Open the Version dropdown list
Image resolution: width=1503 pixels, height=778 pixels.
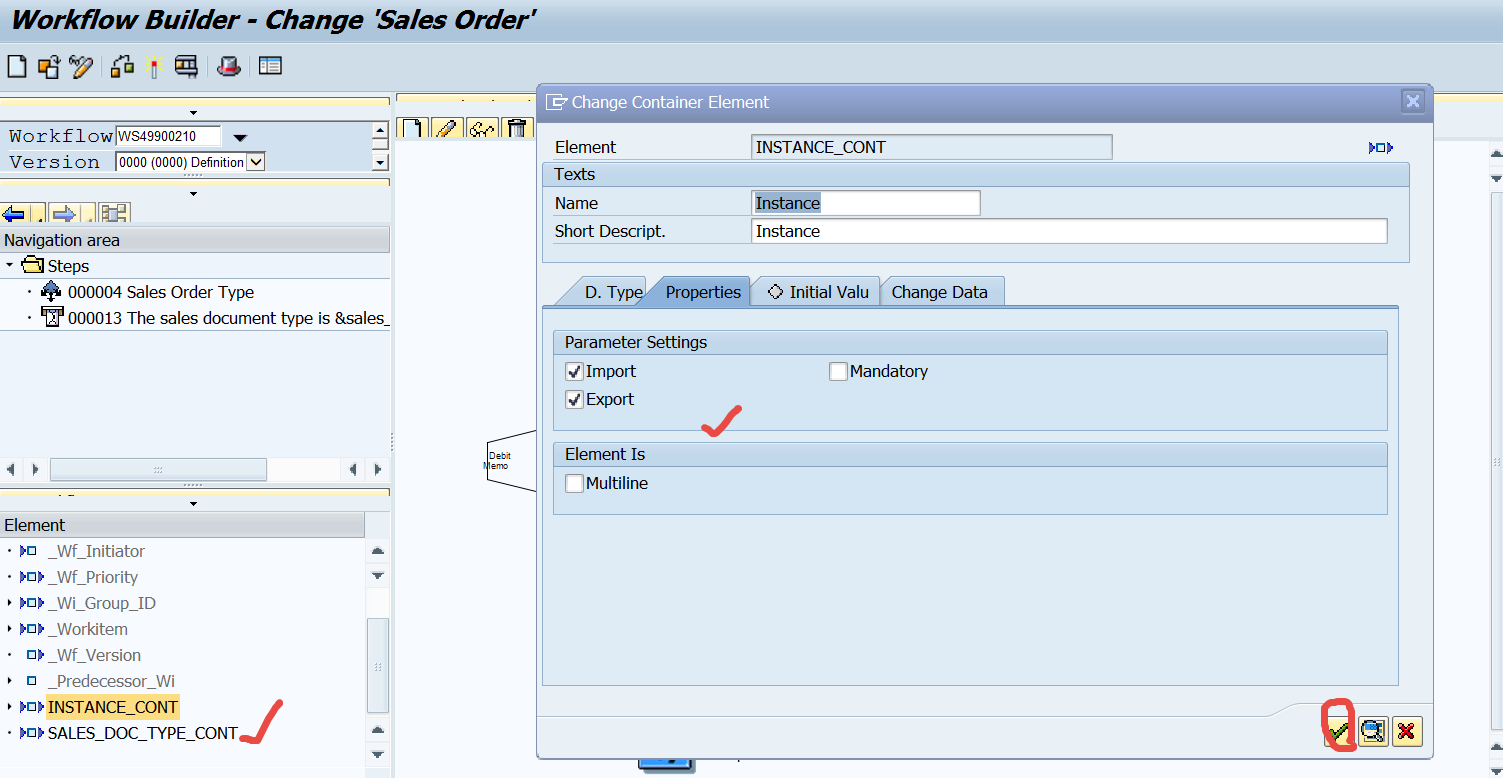coord(255,162)
